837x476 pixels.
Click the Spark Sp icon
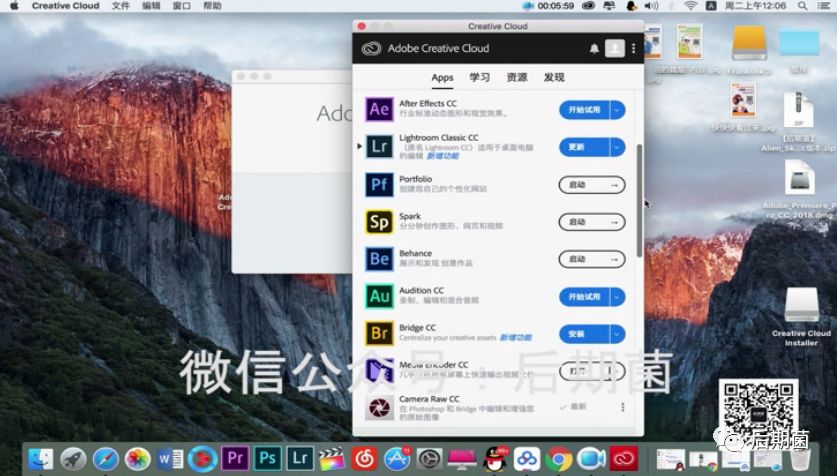[380, 221]
